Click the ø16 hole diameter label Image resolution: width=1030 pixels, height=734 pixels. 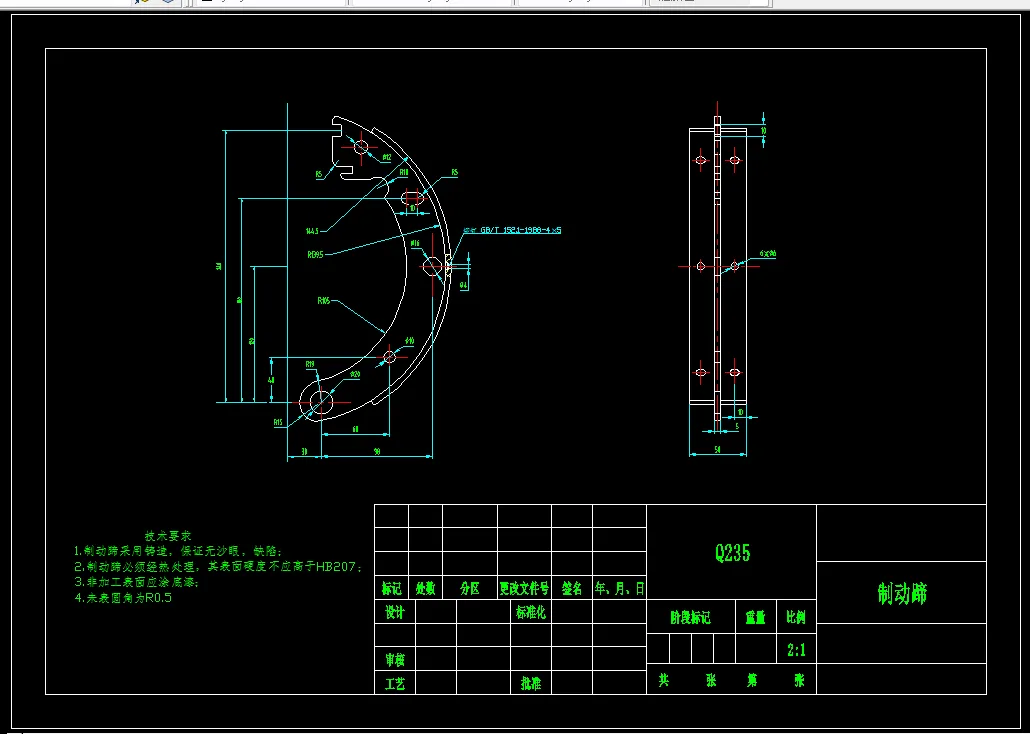click(415, 243)
